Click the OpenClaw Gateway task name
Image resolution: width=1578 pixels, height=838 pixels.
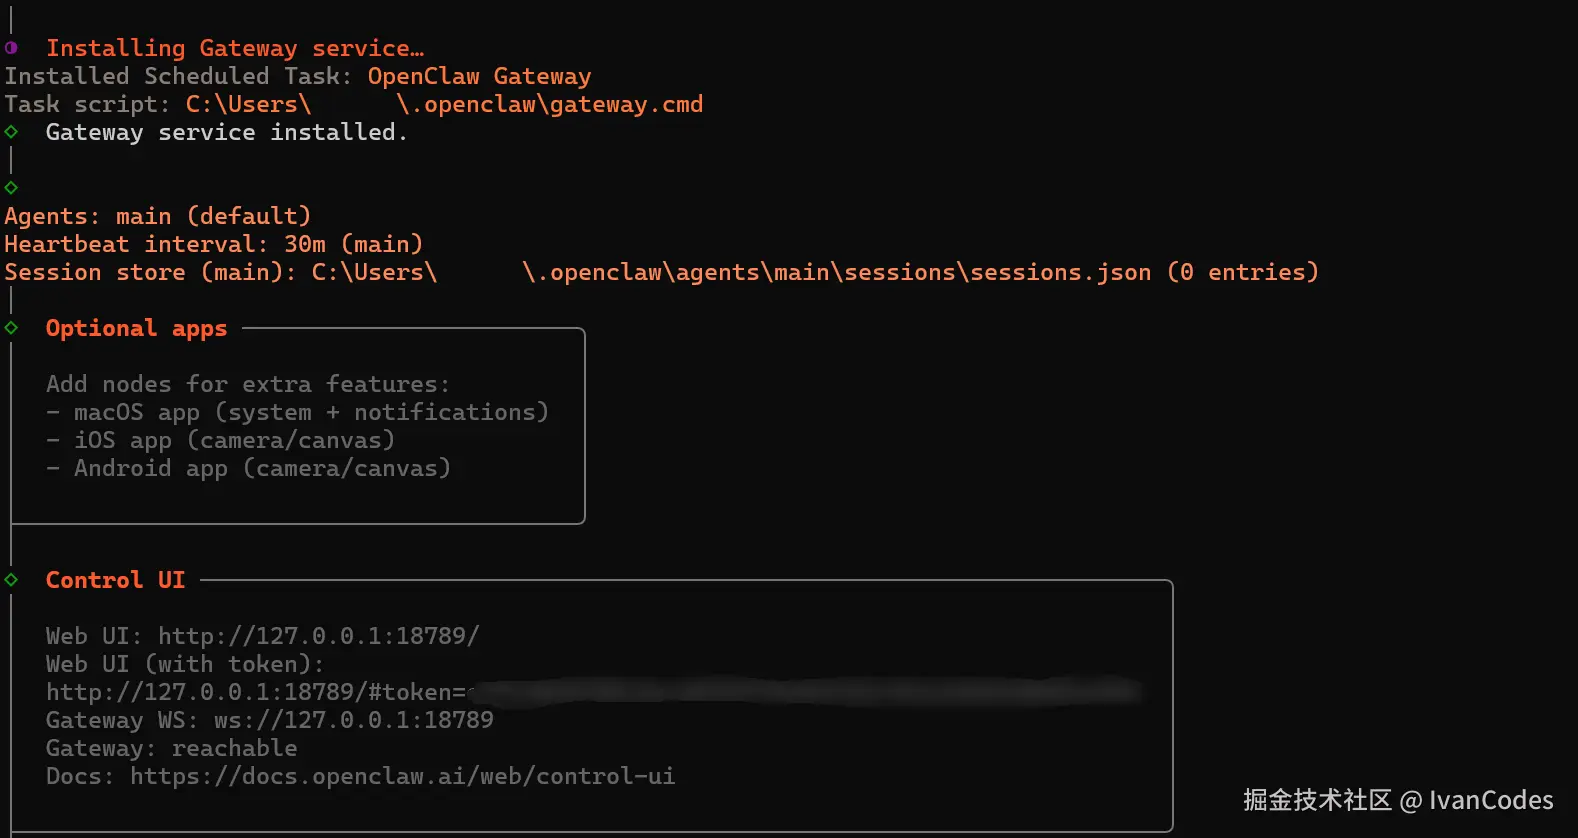coord(479,76)
